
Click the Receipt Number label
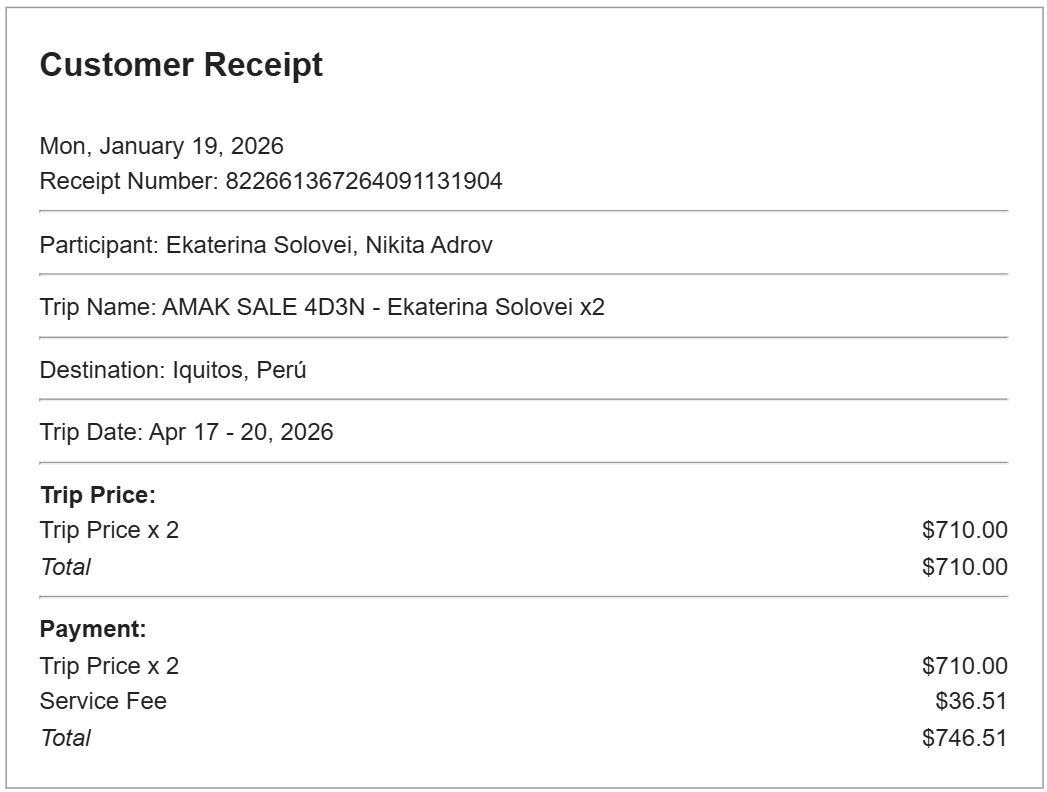click(129, 182)
